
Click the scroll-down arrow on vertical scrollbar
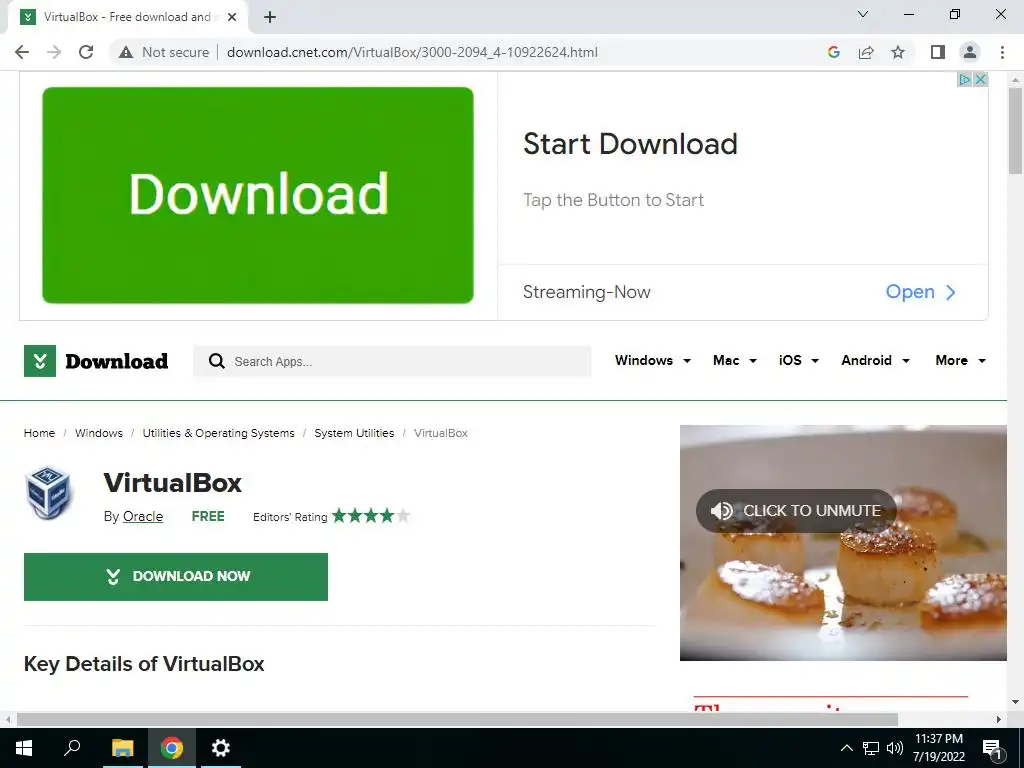click(1015, 702)
